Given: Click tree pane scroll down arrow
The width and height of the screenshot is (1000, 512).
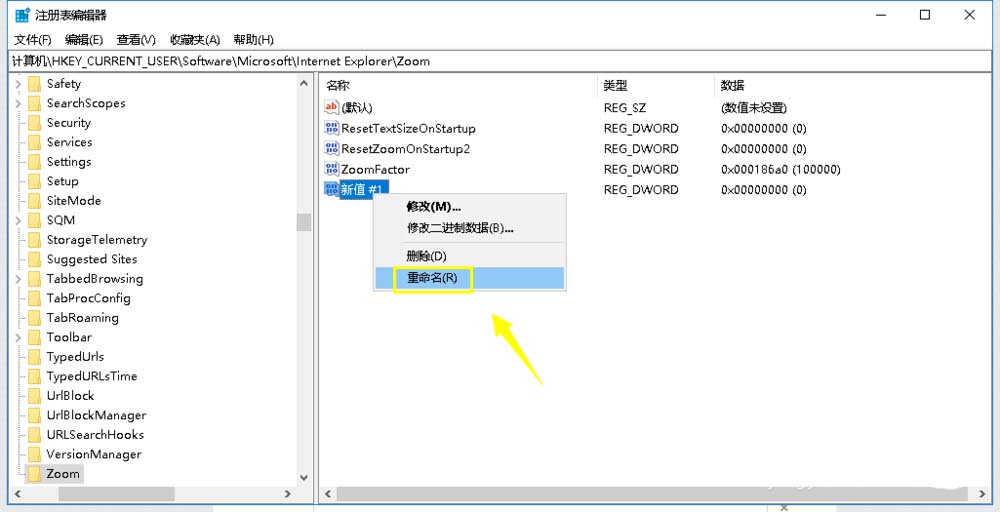Looking at the screenshot, I should pyautogui.click(x=304, y=478).
